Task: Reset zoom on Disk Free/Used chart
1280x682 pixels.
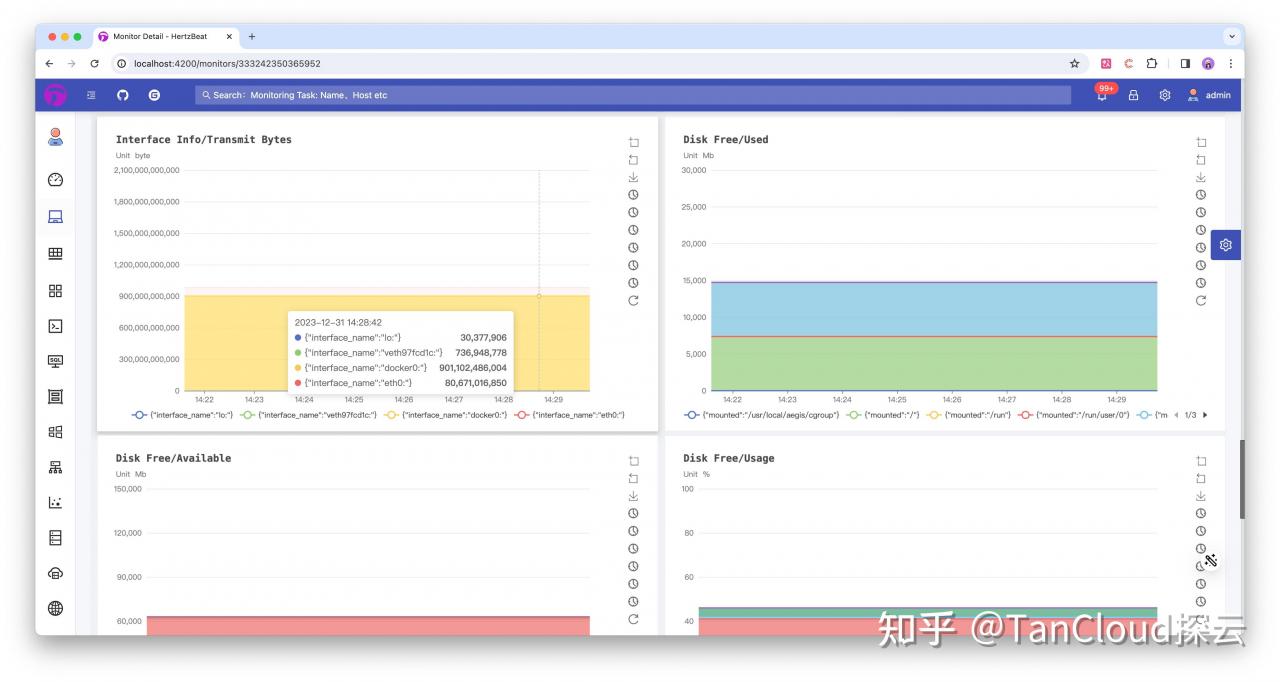Action: click(1201, 160)
